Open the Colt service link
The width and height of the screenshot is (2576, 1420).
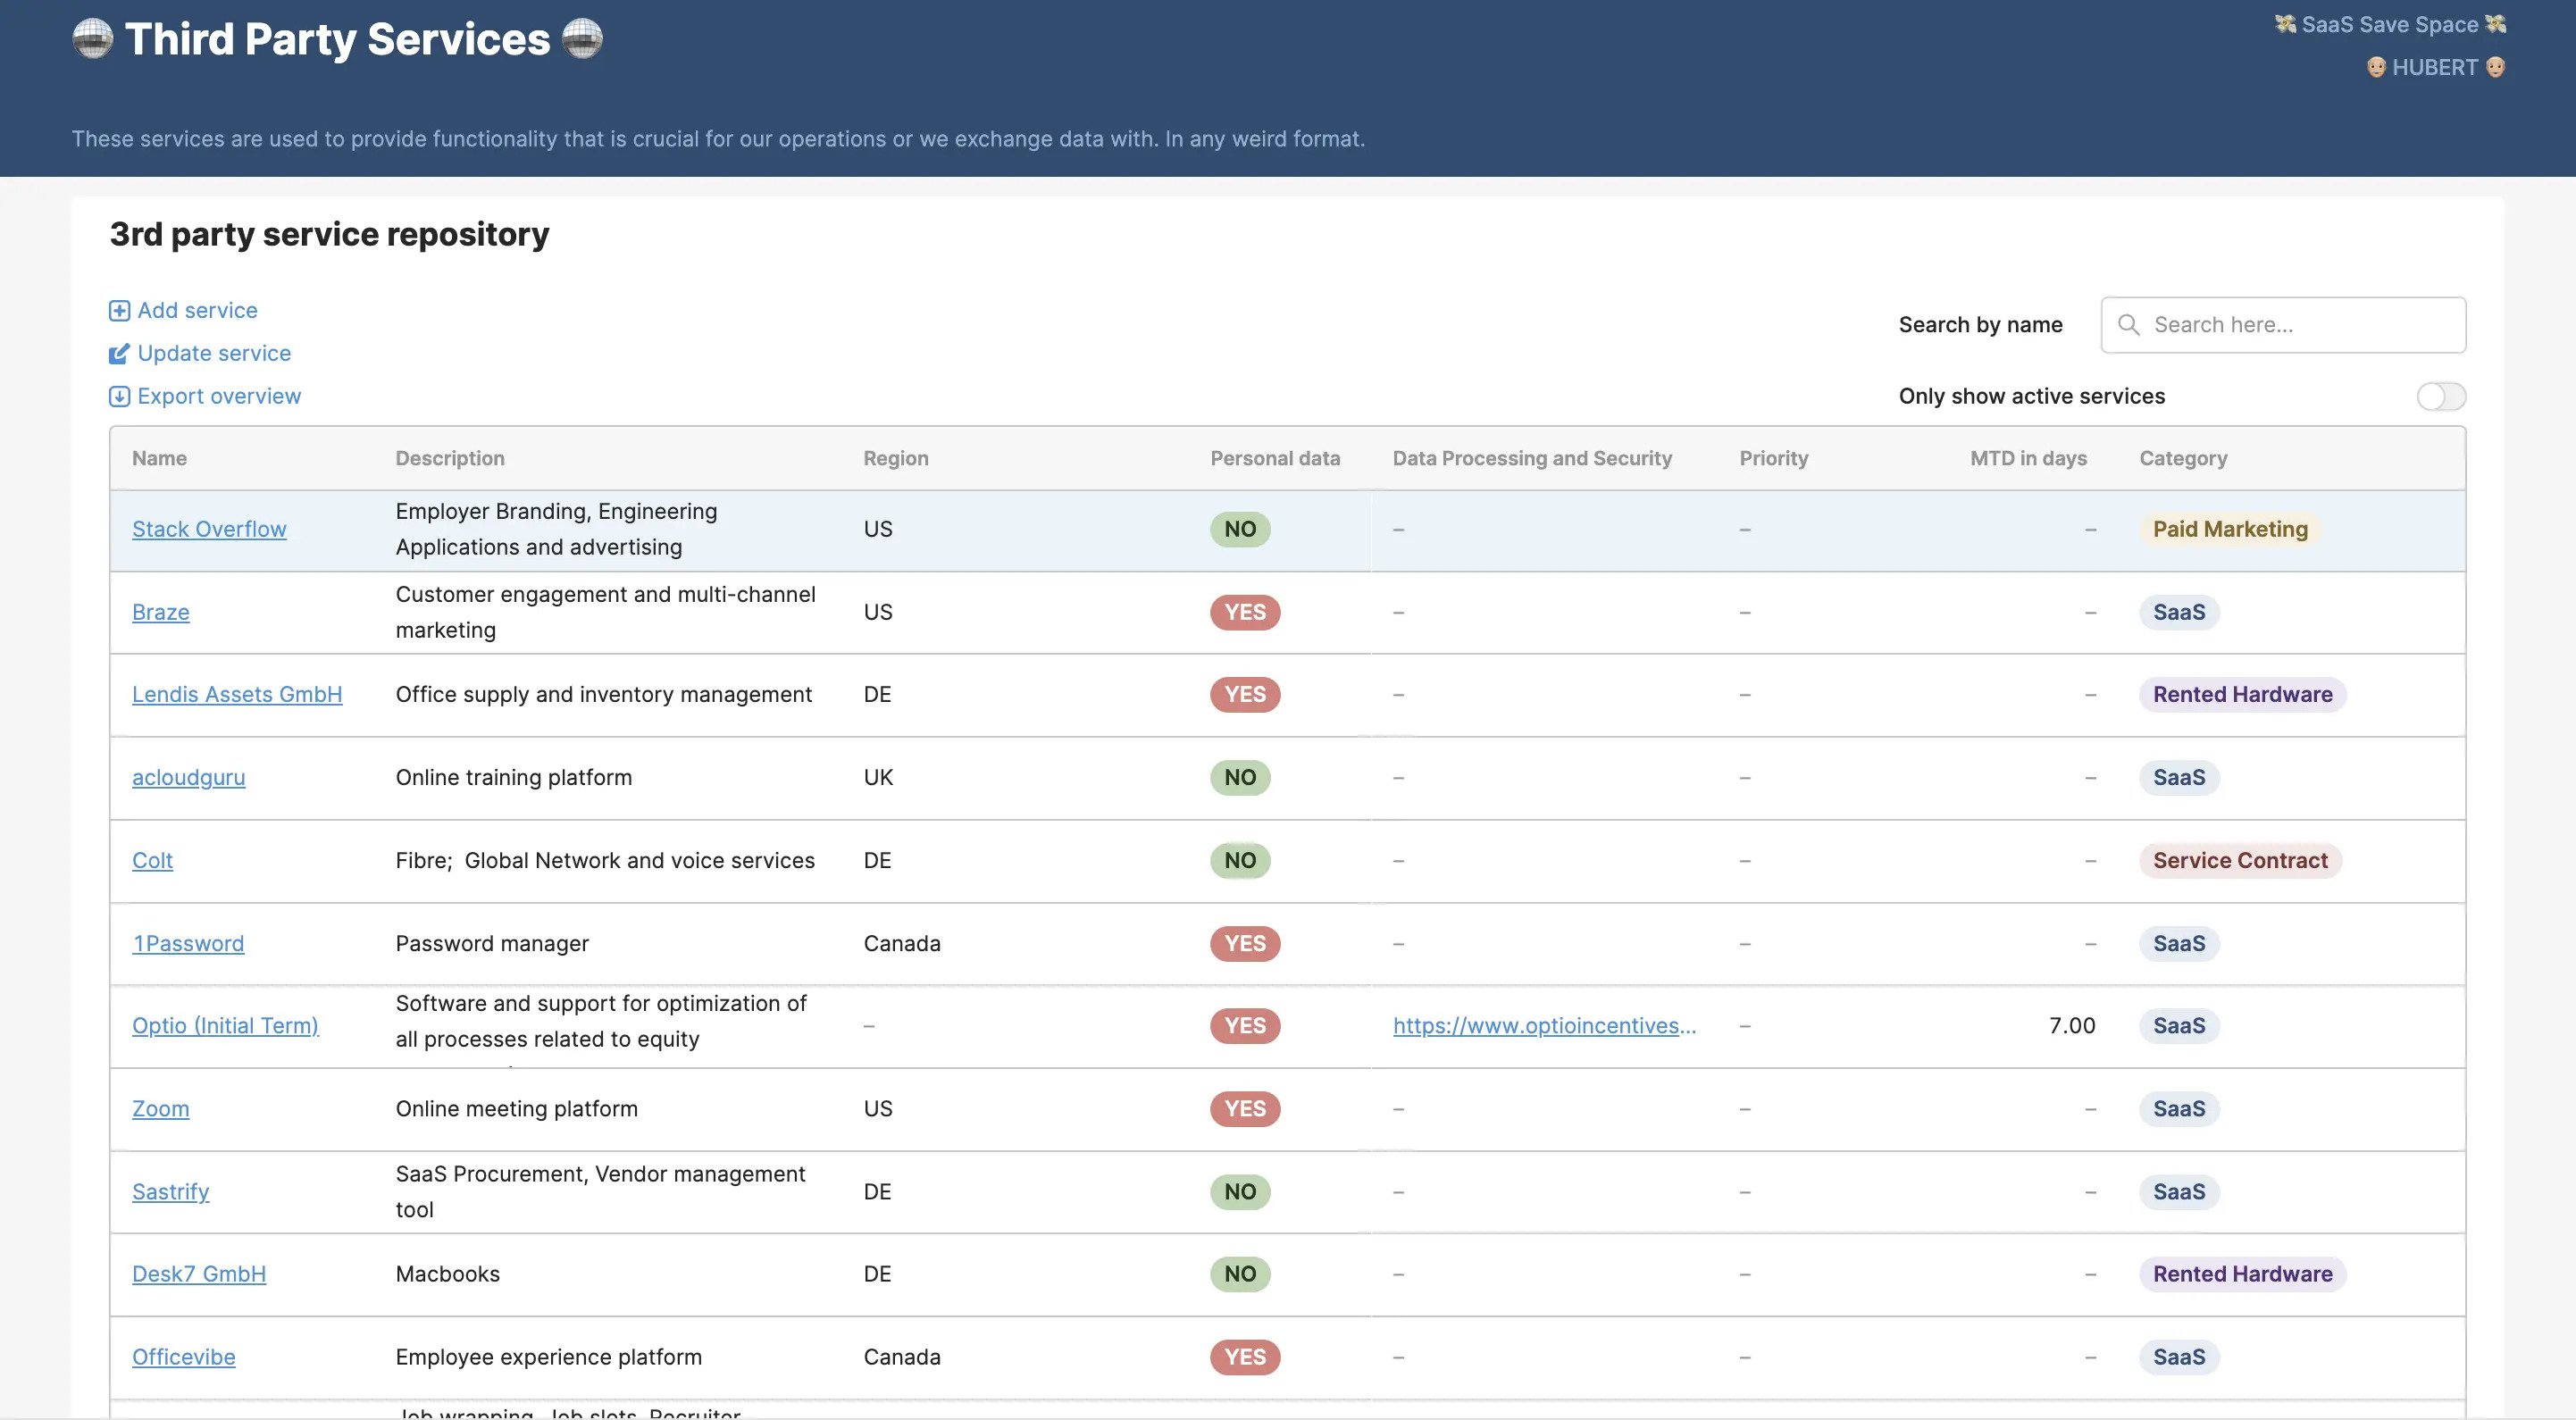click(x=152, y=861)
